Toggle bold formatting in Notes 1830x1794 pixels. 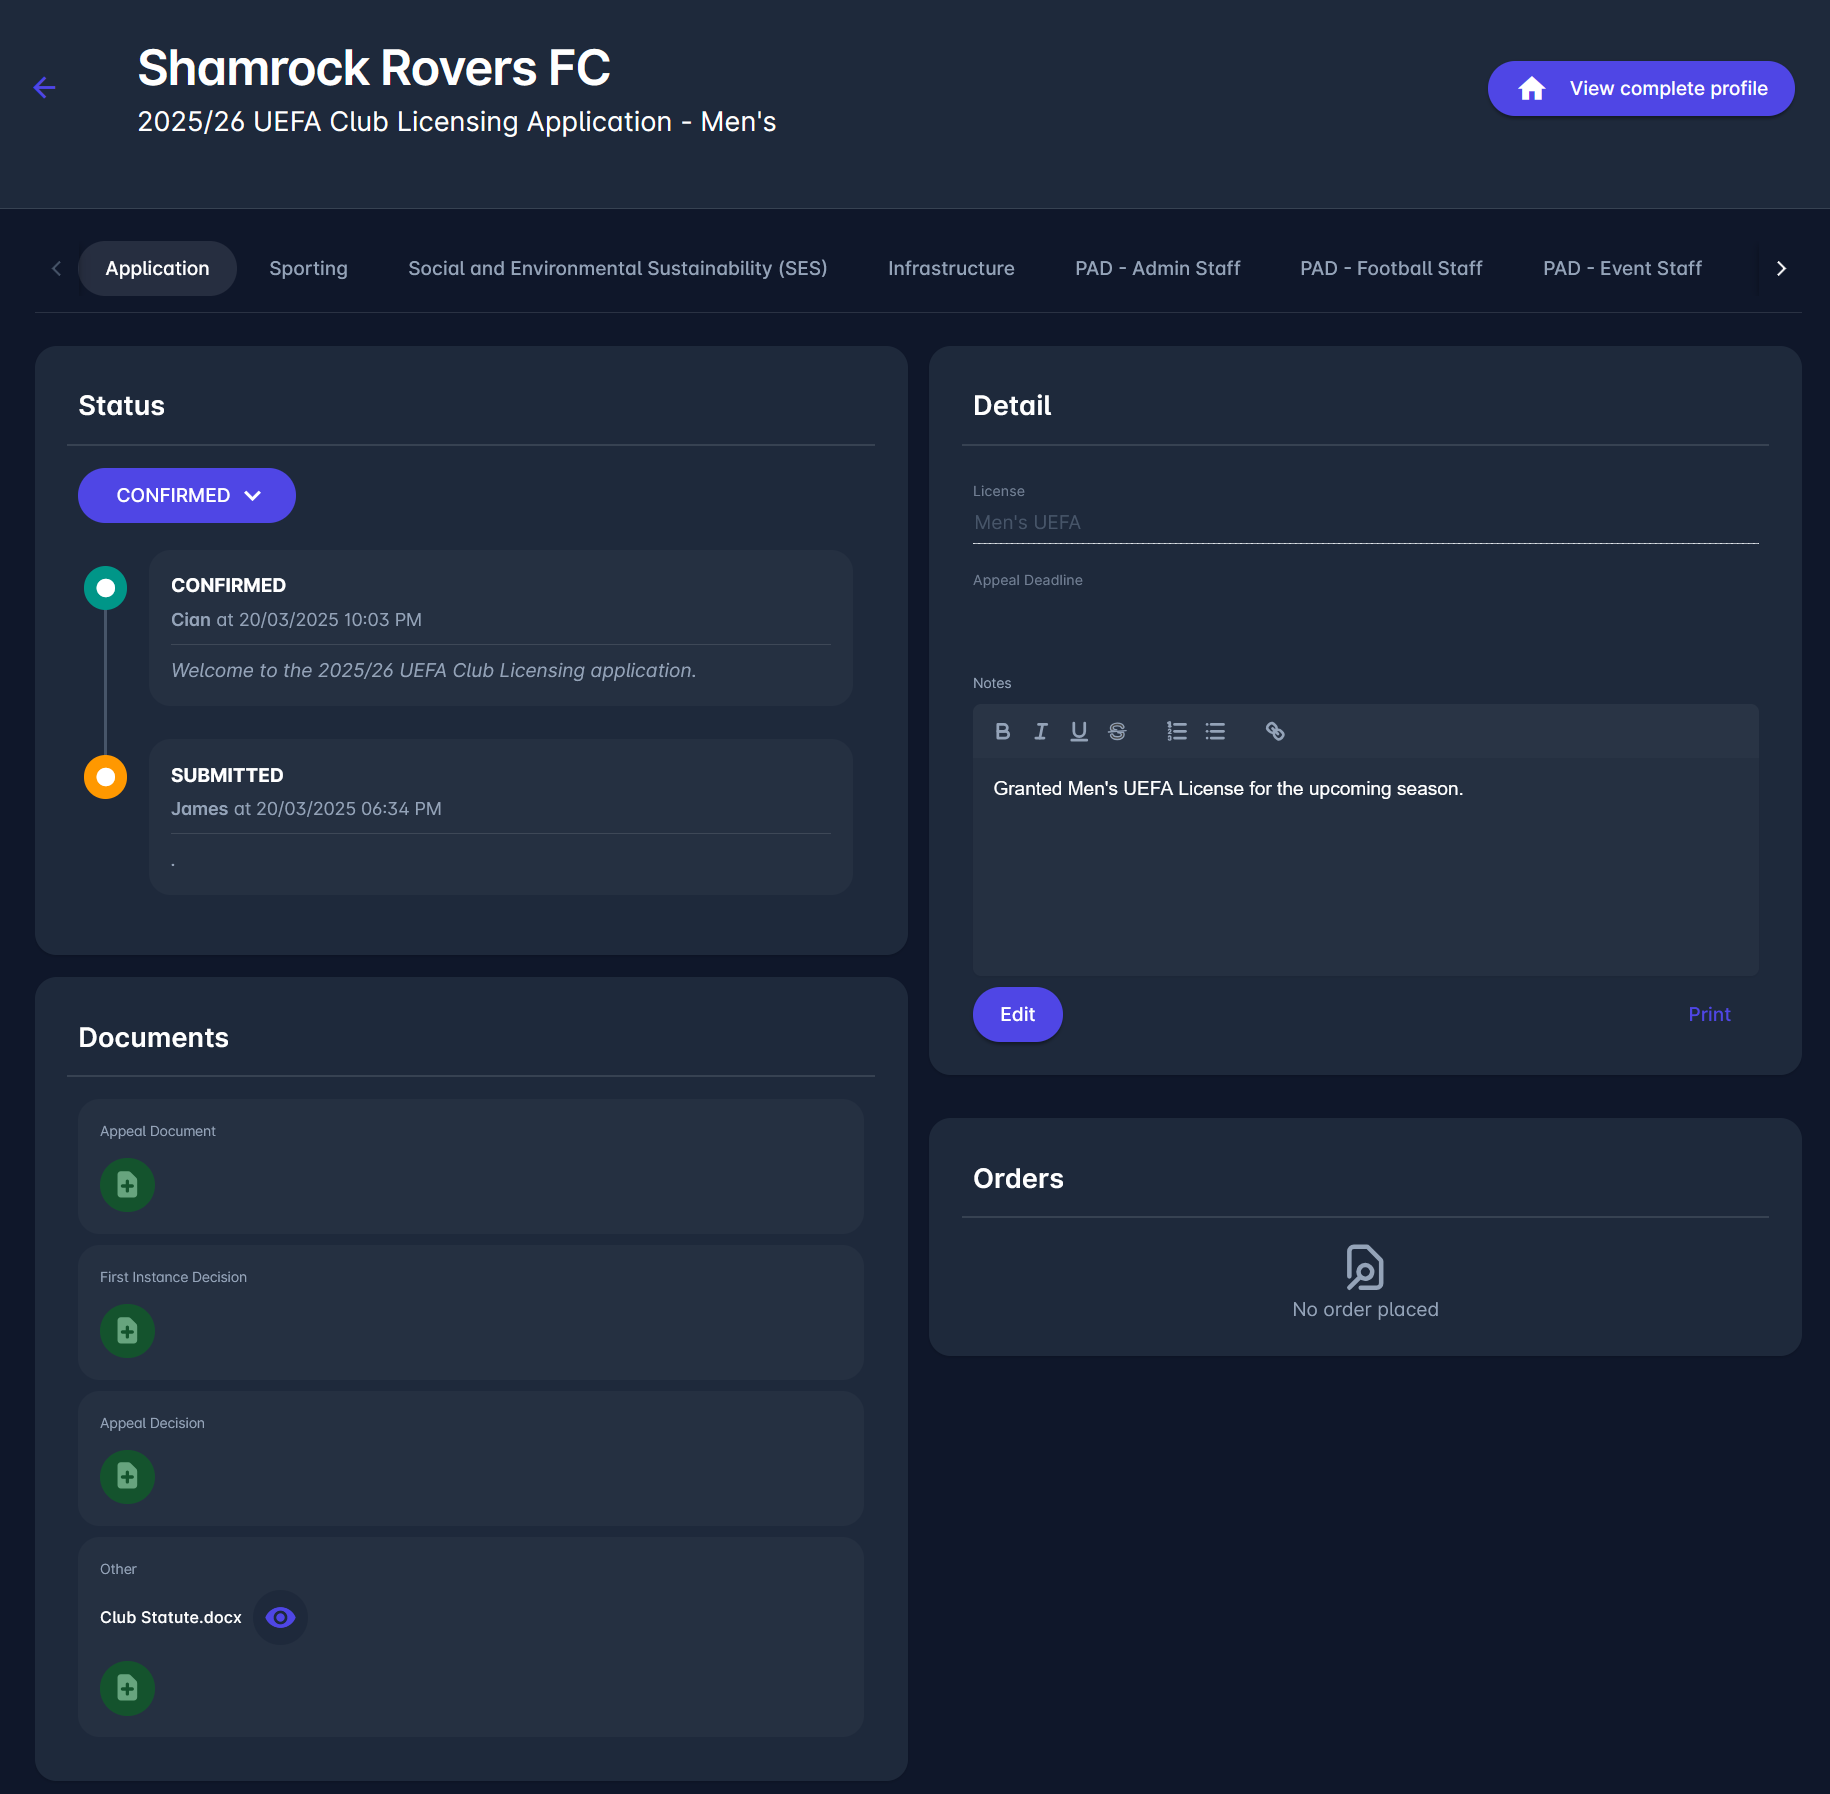pos(1002,731)
